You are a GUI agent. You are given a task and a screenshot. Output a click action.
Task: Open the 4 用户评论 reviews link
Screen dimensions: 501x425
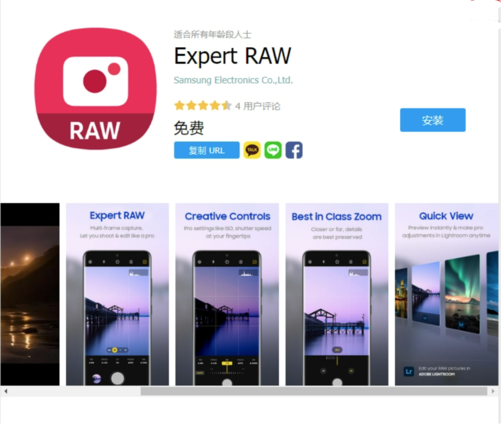(258, 106)
